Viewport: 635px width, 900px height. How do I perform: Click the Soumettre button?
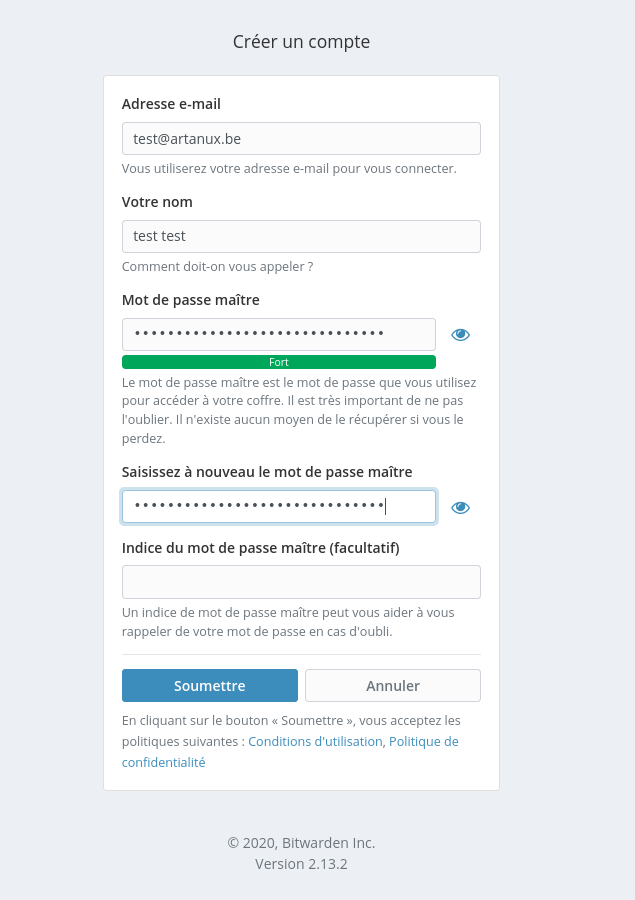coord(210,686)
